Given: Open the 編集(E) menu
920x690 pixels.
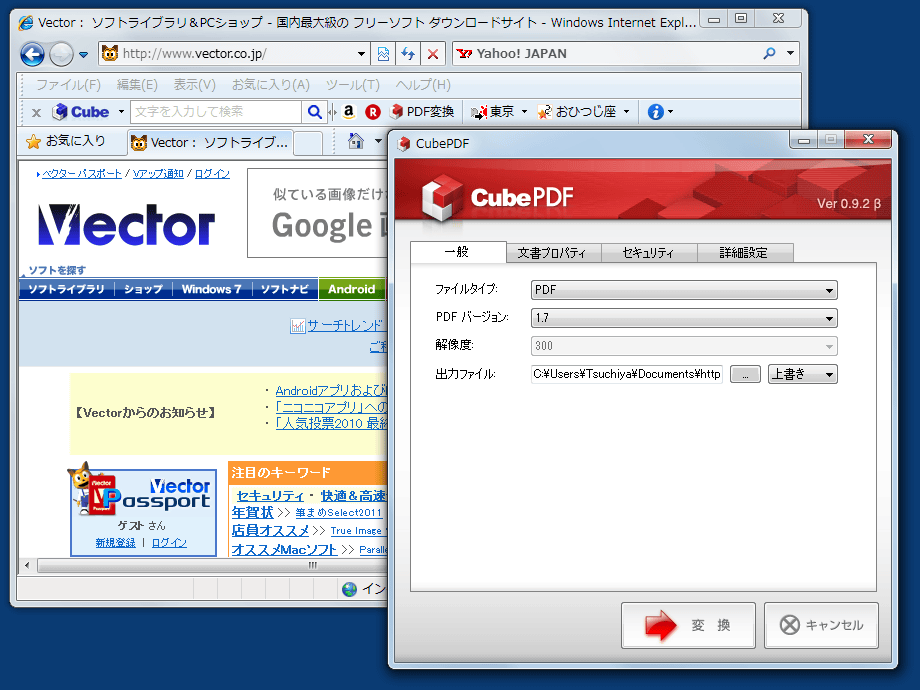Looking at the screenshot, I should 137,85.
